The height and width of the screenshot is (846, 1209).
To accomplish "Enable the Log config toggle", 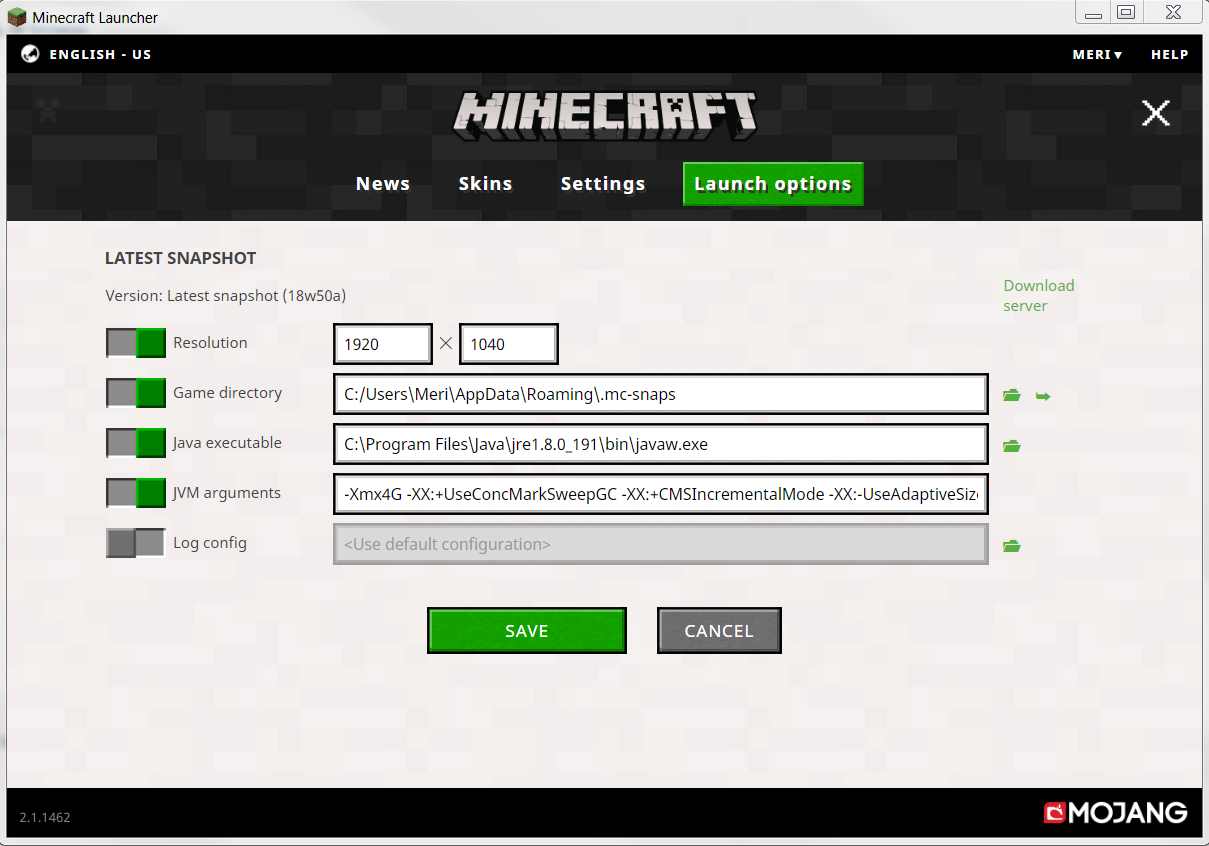I will [136, 543].
